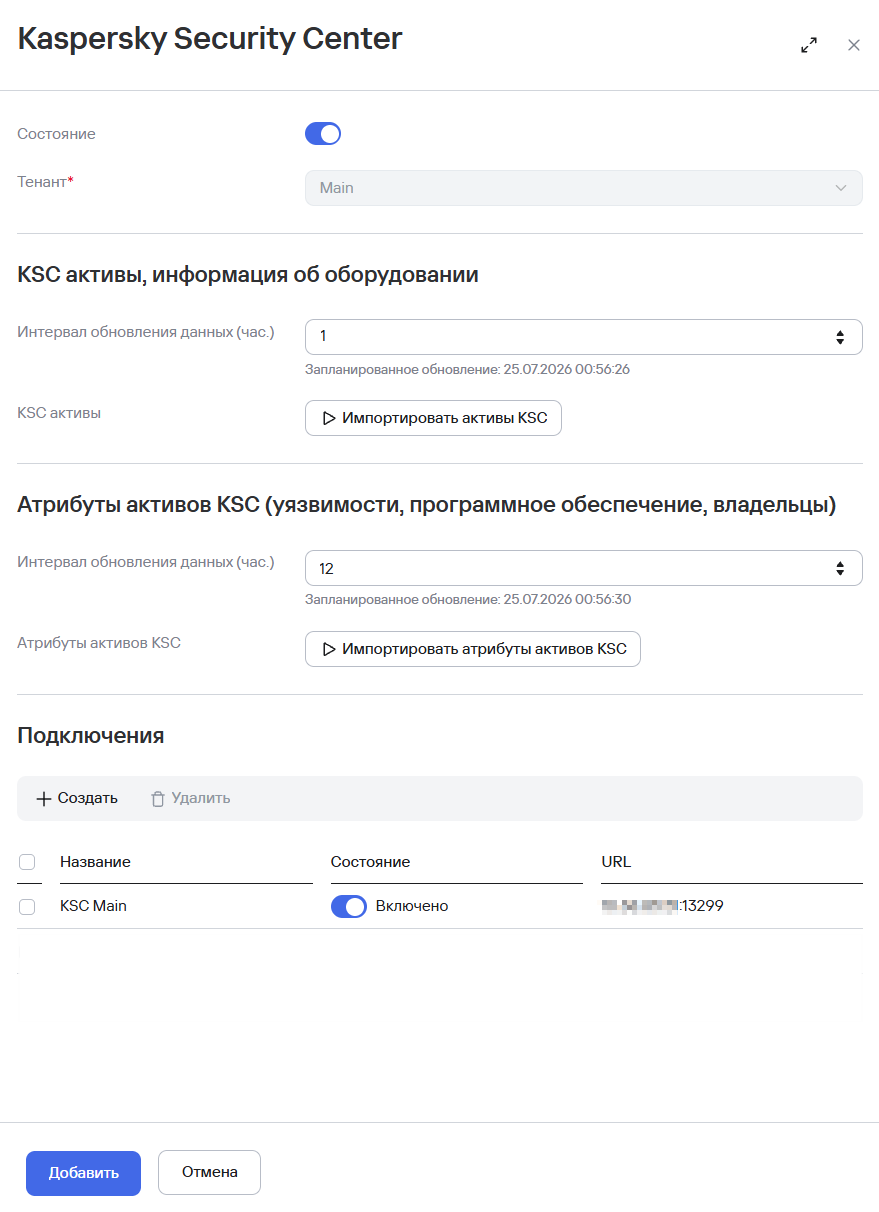Expand the panel to full screen
This screenshot has width=879, height=1212.
pyautogui.click(x=809, y=45)
